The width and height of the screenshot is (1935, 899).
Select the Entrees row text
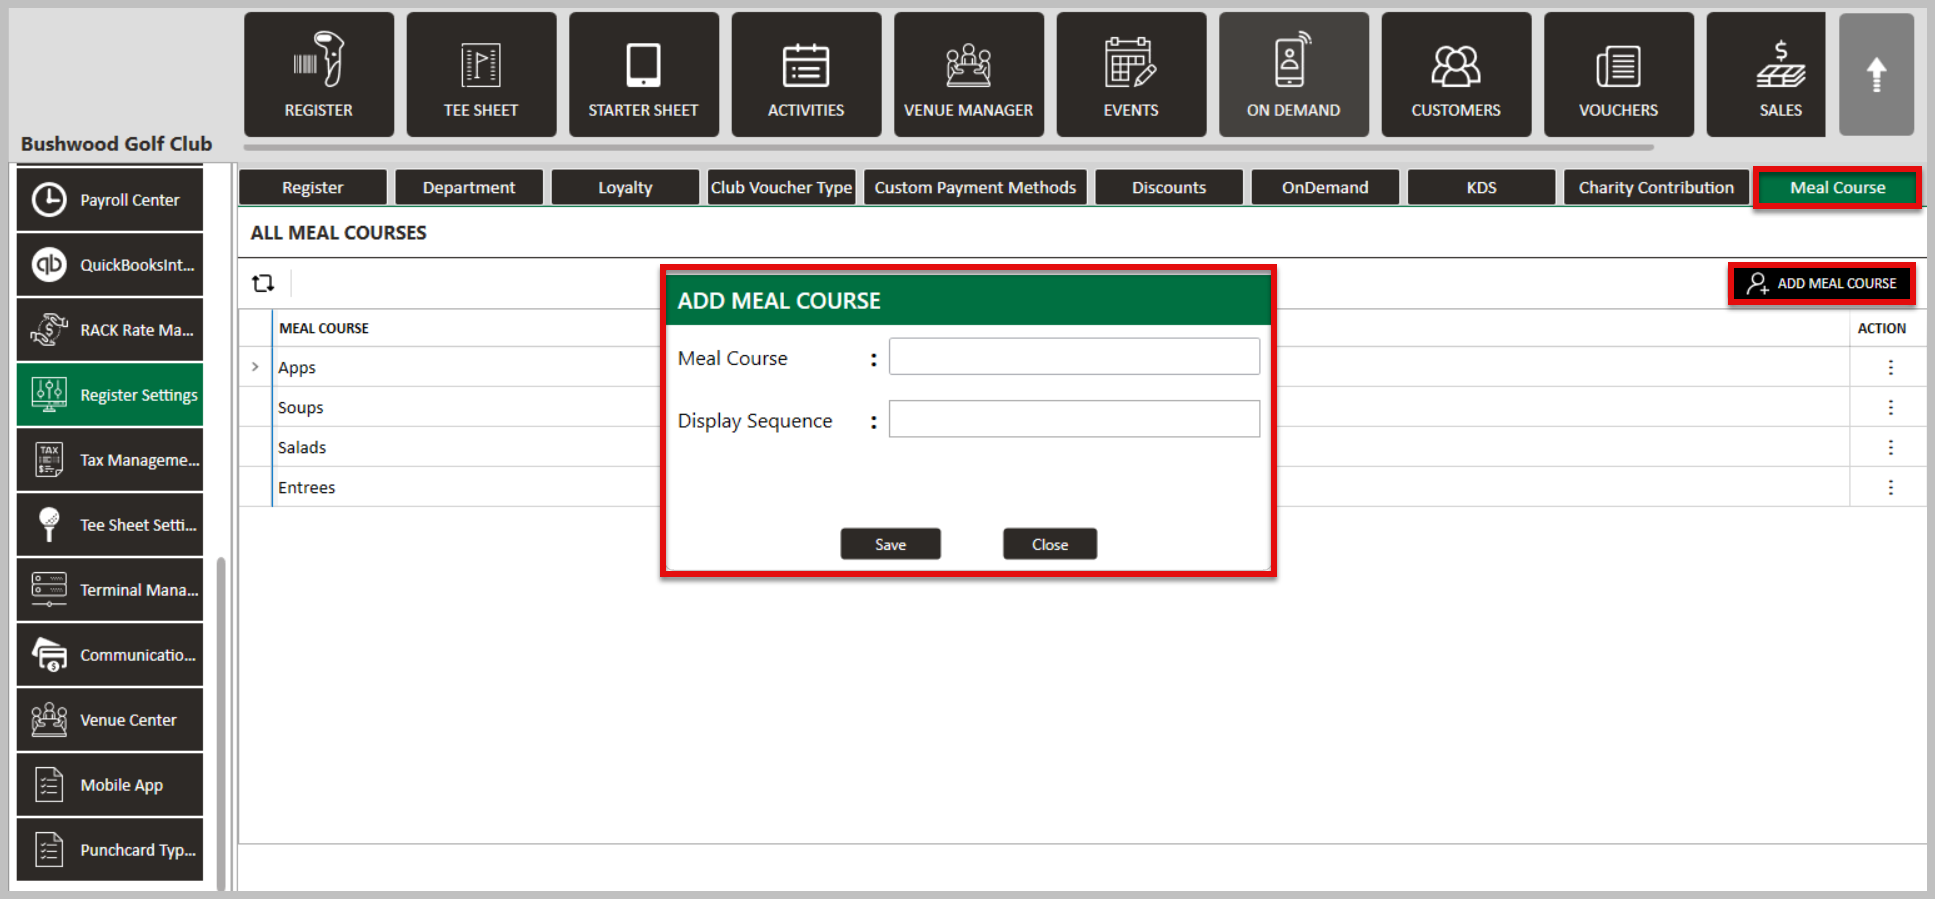click(x=307, y=487)
